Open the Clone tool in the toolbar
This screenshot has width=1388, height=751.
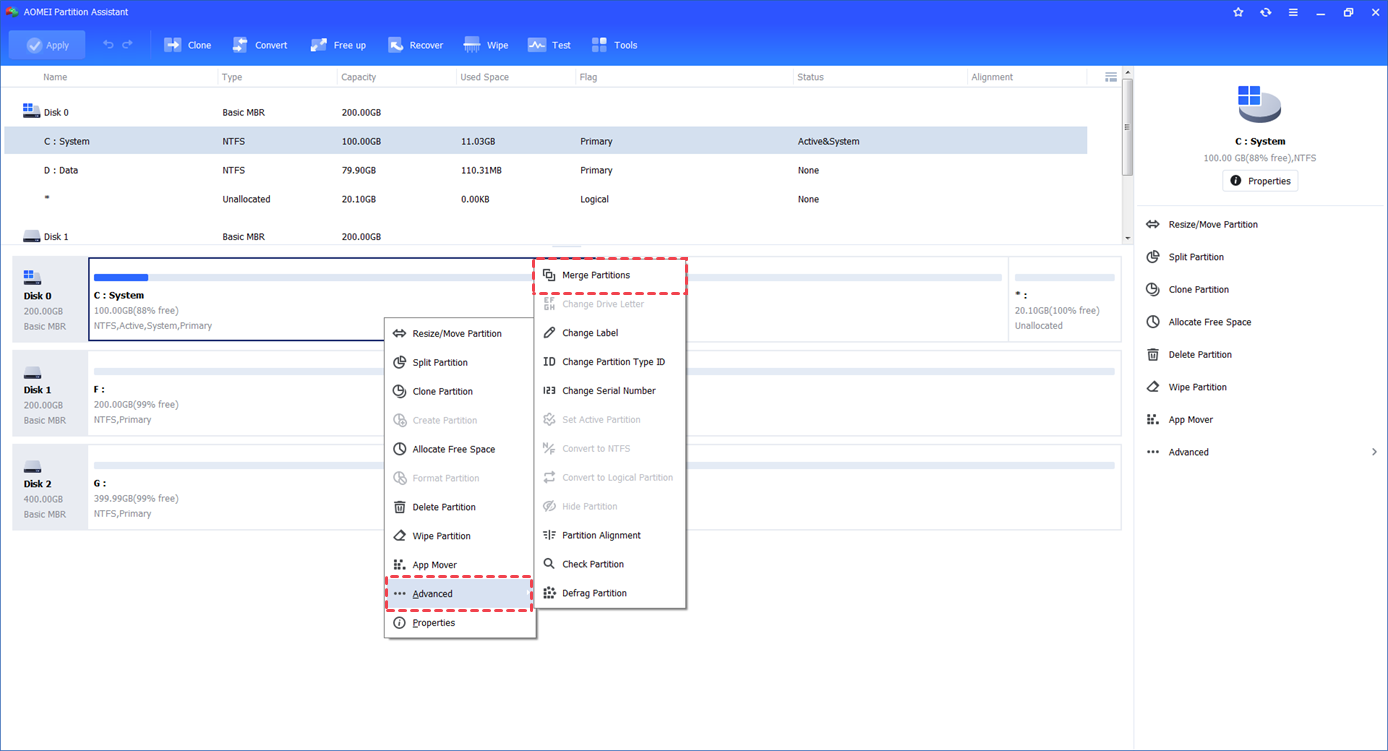[188, 45]
